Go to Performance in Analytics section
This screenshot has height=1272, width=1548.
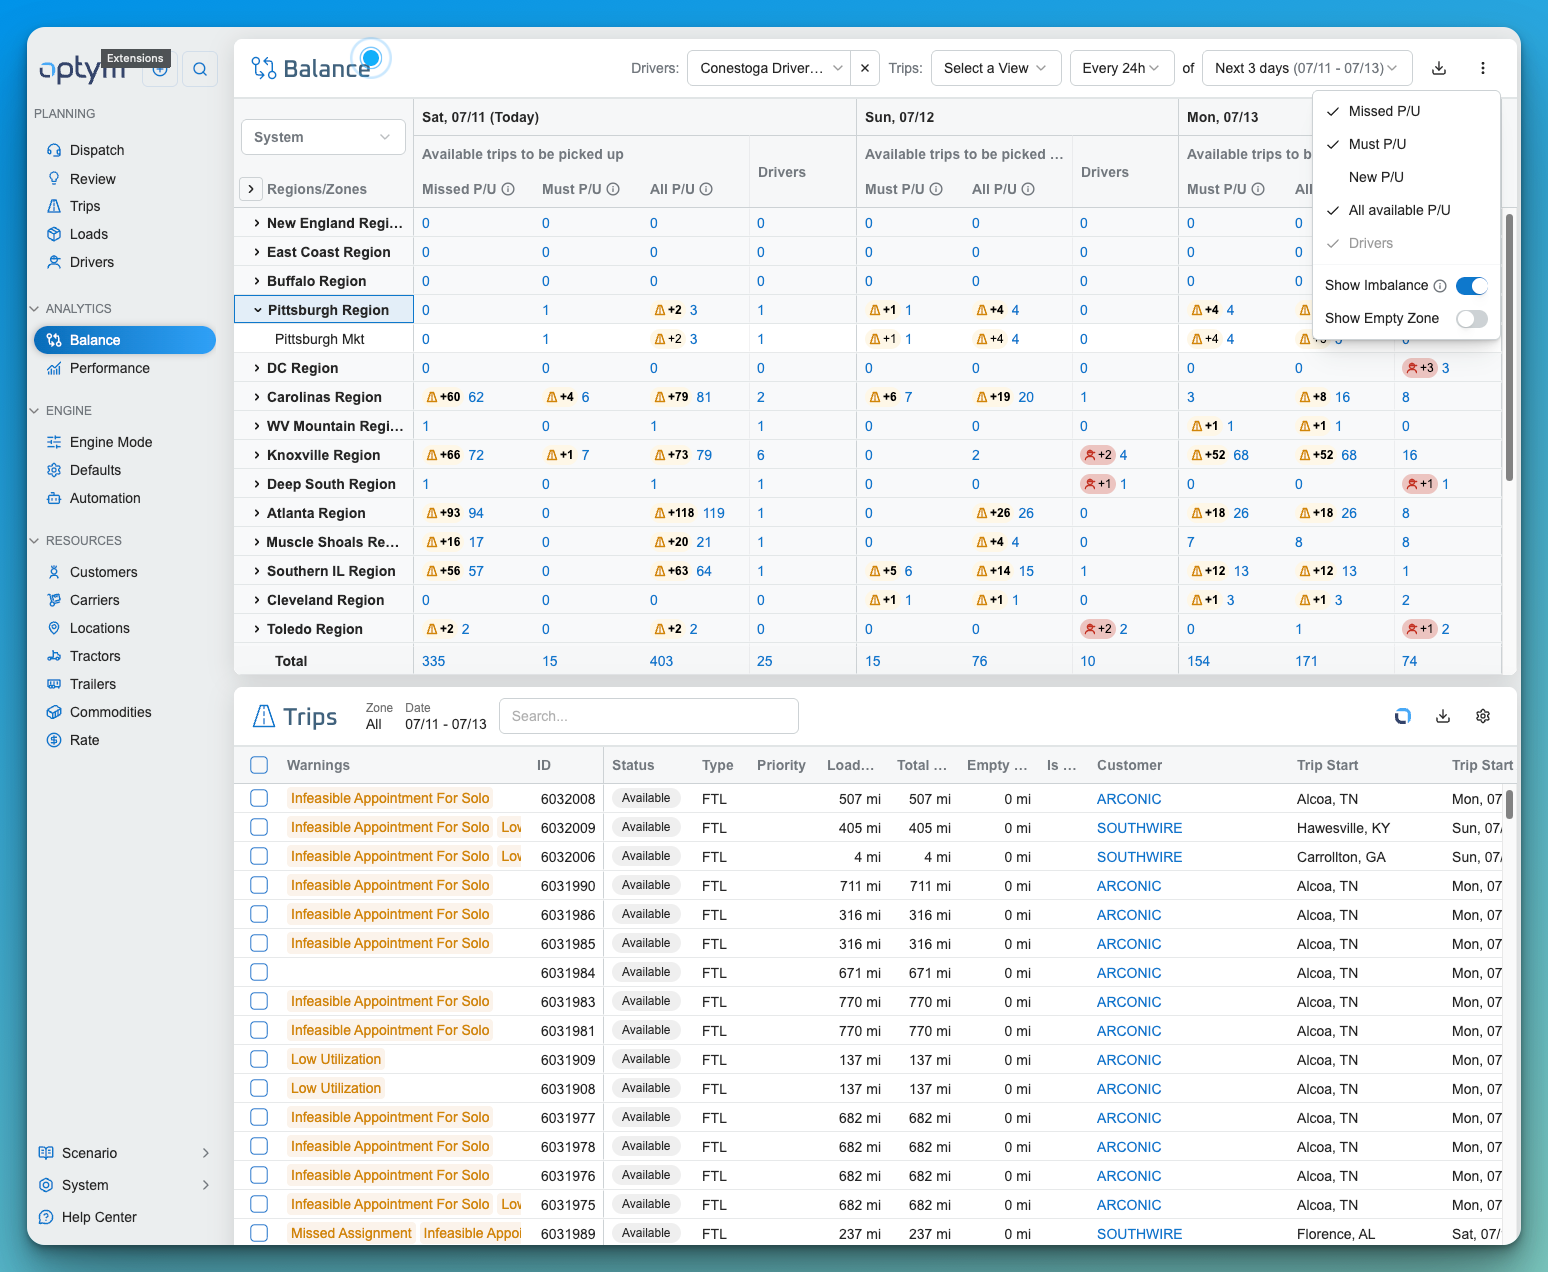click(x=110, y=368)
